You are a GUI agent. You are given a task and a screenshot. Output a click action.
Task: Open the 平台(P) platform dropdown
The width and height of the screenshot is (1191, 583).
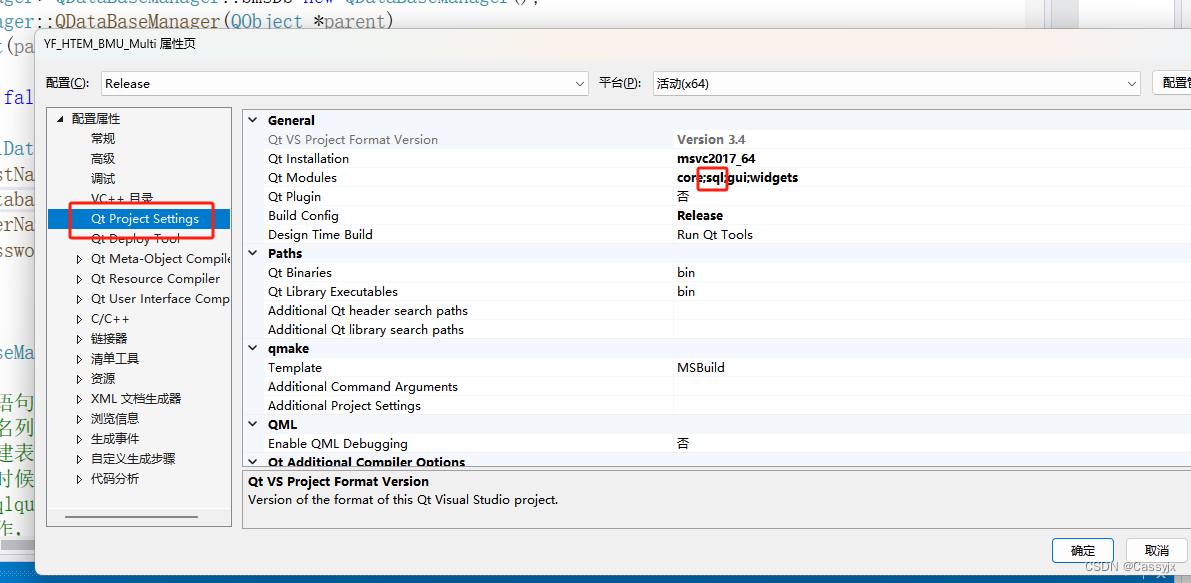point(1131,83)
